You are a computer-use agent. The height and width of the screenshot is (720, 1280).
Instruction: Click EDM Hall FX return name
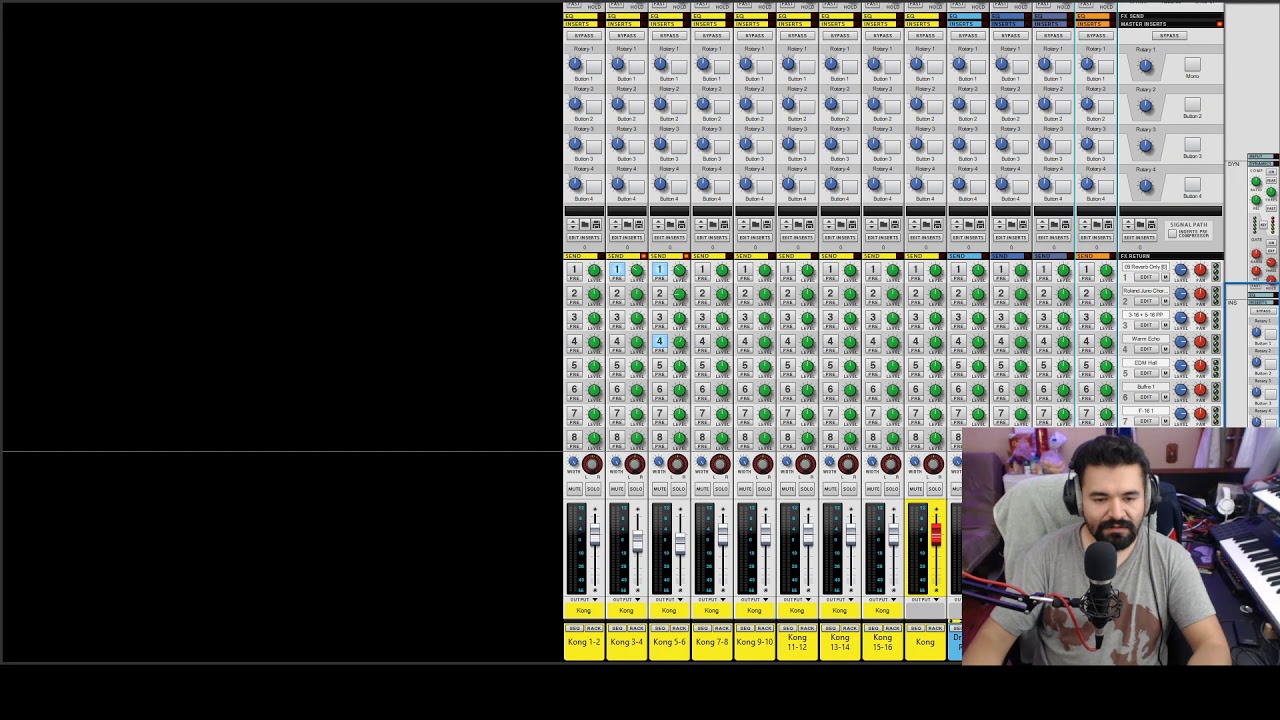(1146, 363)
